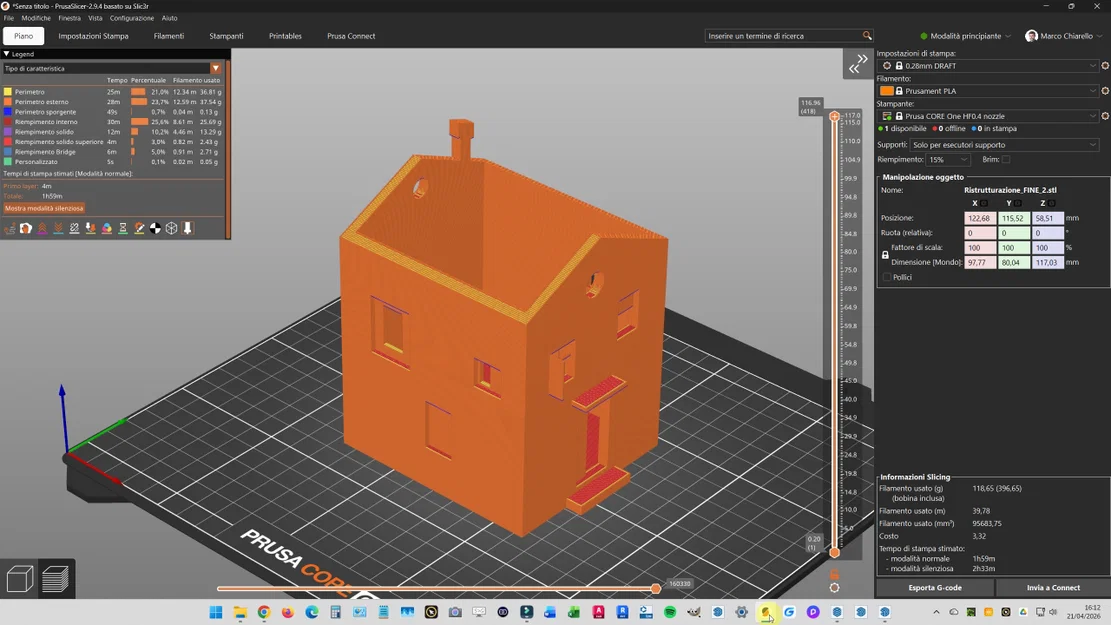This screenshot has height=625, width=1111.
Task: Open printer settings gear beside Prusa CORE One
Action: click(x=1105, y=116)
